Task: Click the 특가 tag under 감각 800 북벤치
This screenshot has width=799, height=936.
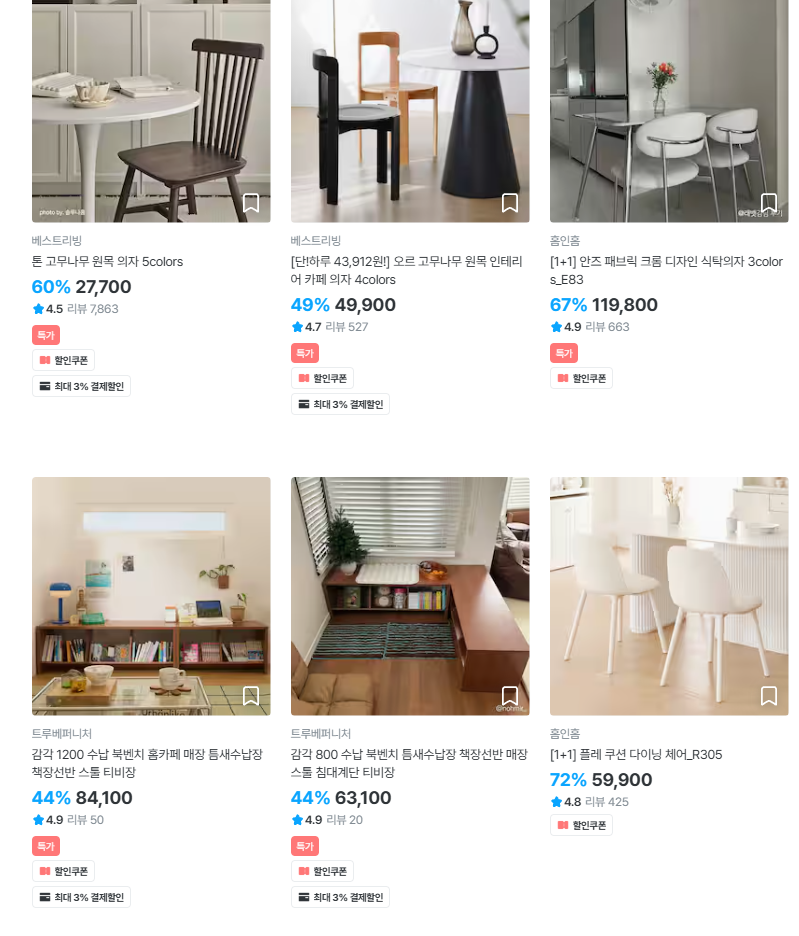Action: click(305, 846)
